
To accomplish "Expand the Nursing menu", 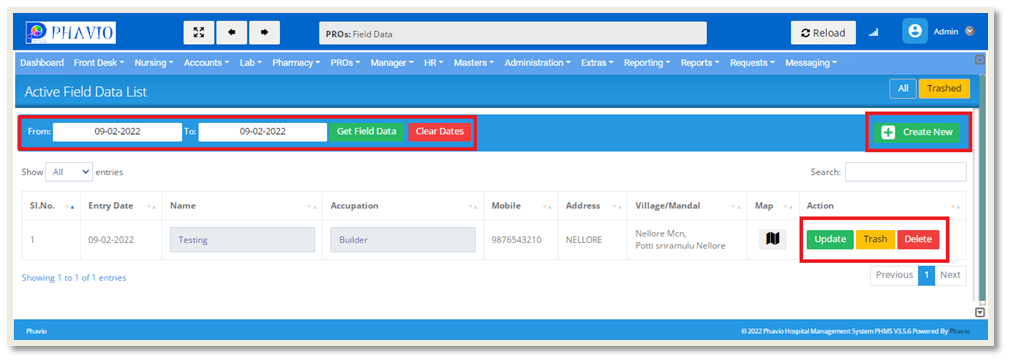I will pyautogui.click(x=154, y=62).
